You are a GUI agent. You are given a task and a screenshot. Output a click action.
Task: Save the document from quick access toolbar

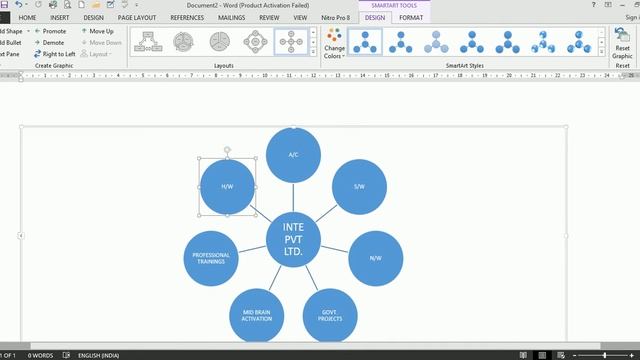[x=4, y=5]
